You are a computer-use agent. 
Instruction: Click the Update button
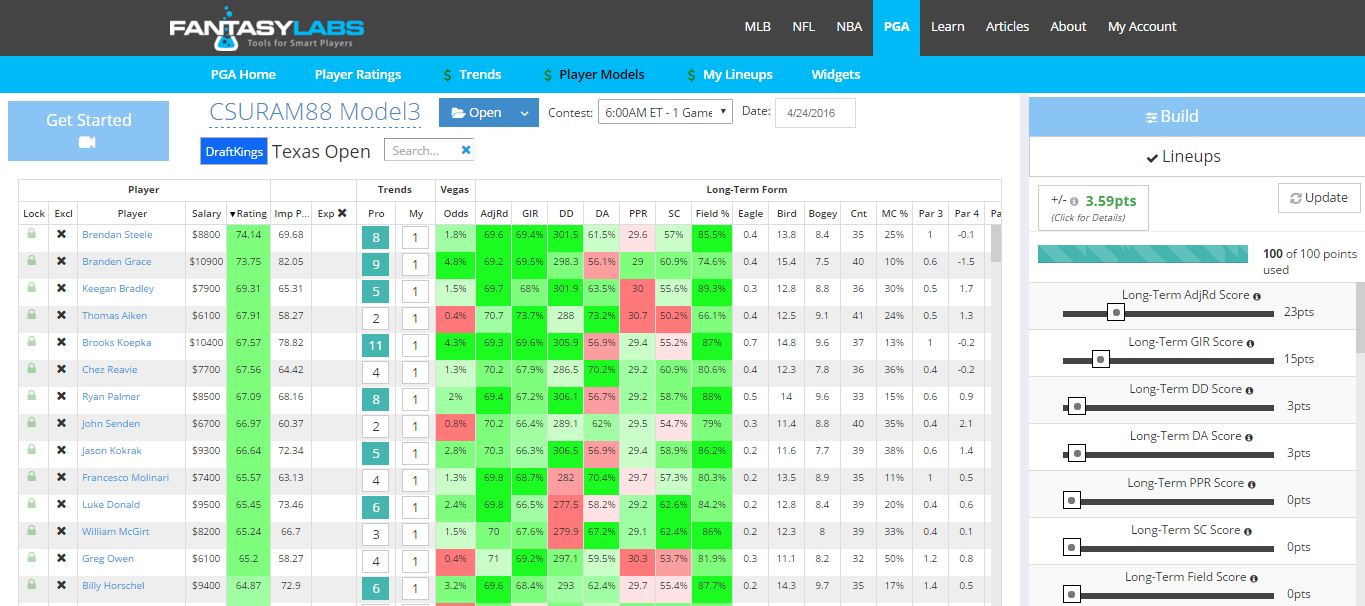[x=1319, y=198]
